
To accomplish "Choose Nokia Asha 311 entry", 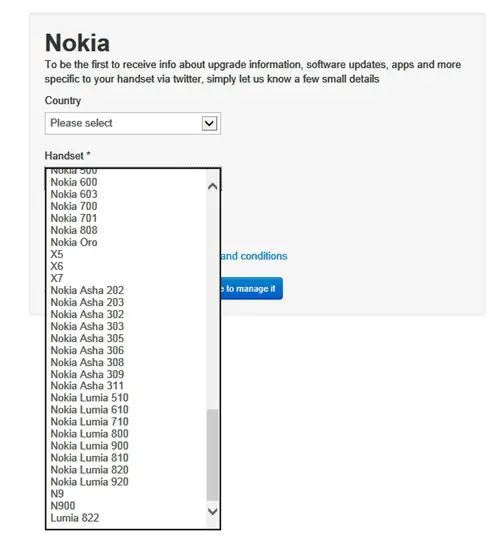I will click(x=126, y=386).
